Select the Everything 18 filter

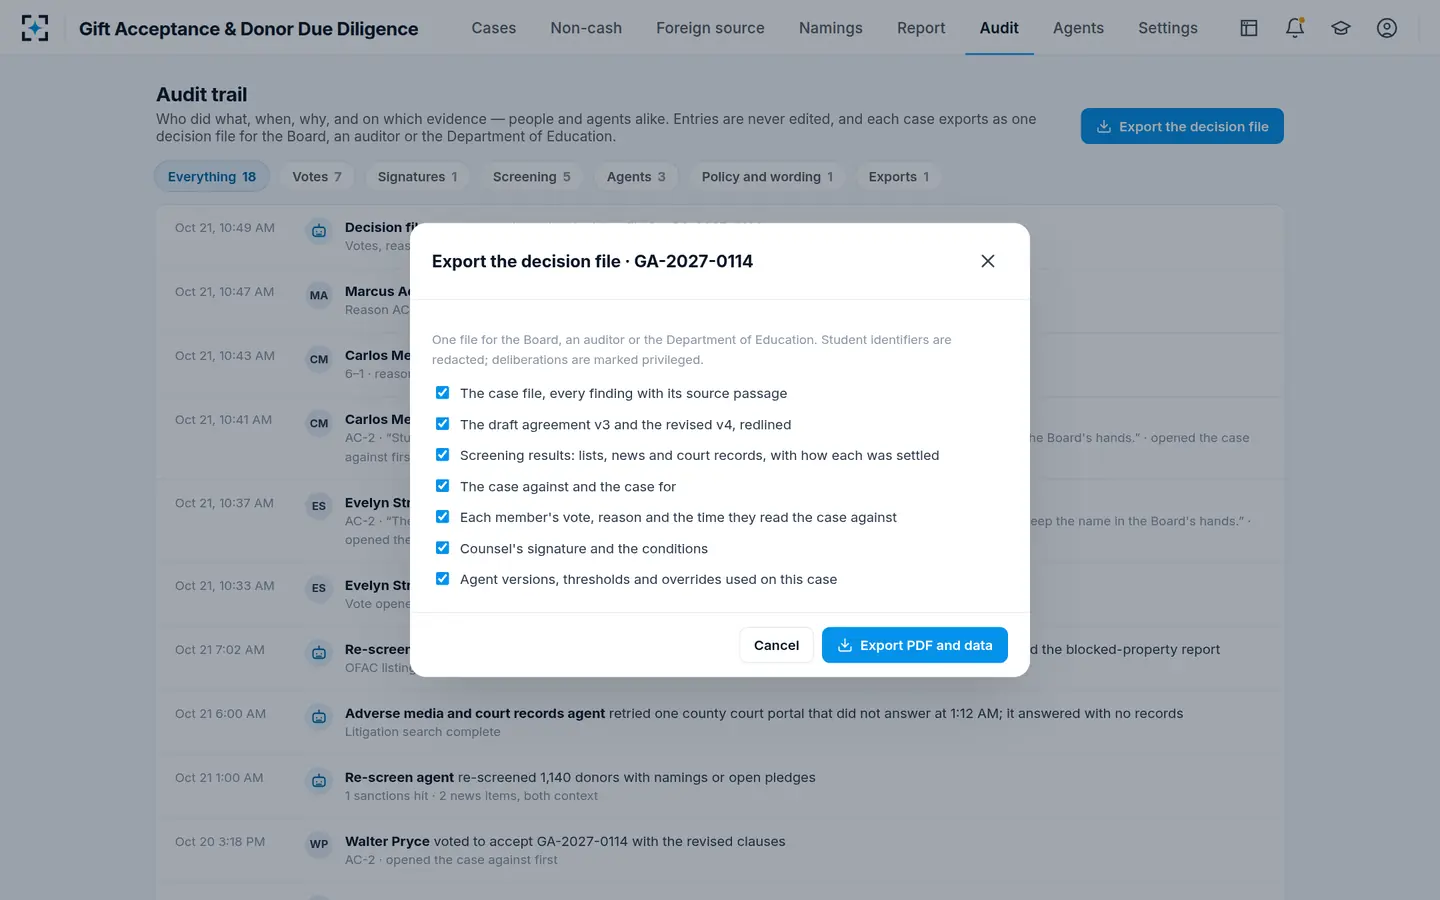(x=212, y=177)
